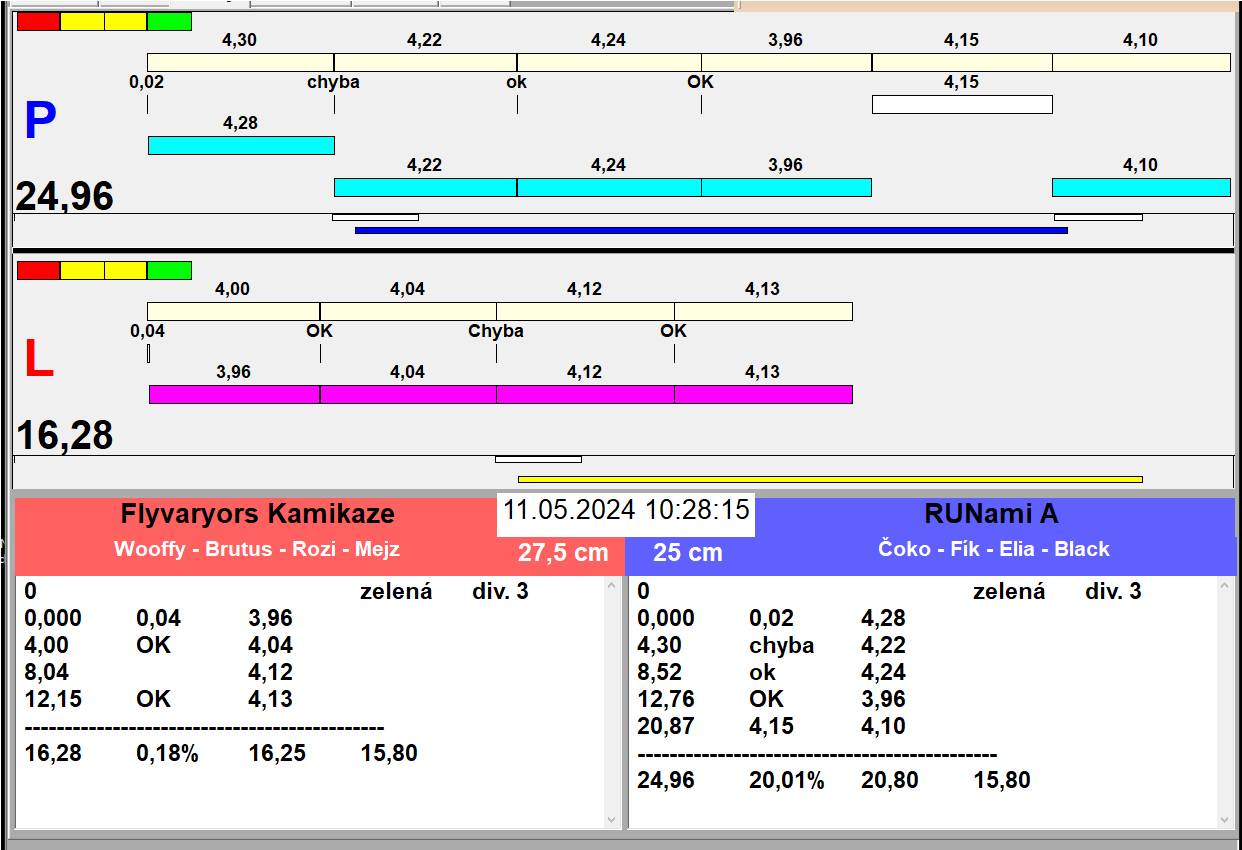This screenshot has height=850, width=1242.
Task: Select 12,15 in Flyvaryors results
Action: [52, 699]
